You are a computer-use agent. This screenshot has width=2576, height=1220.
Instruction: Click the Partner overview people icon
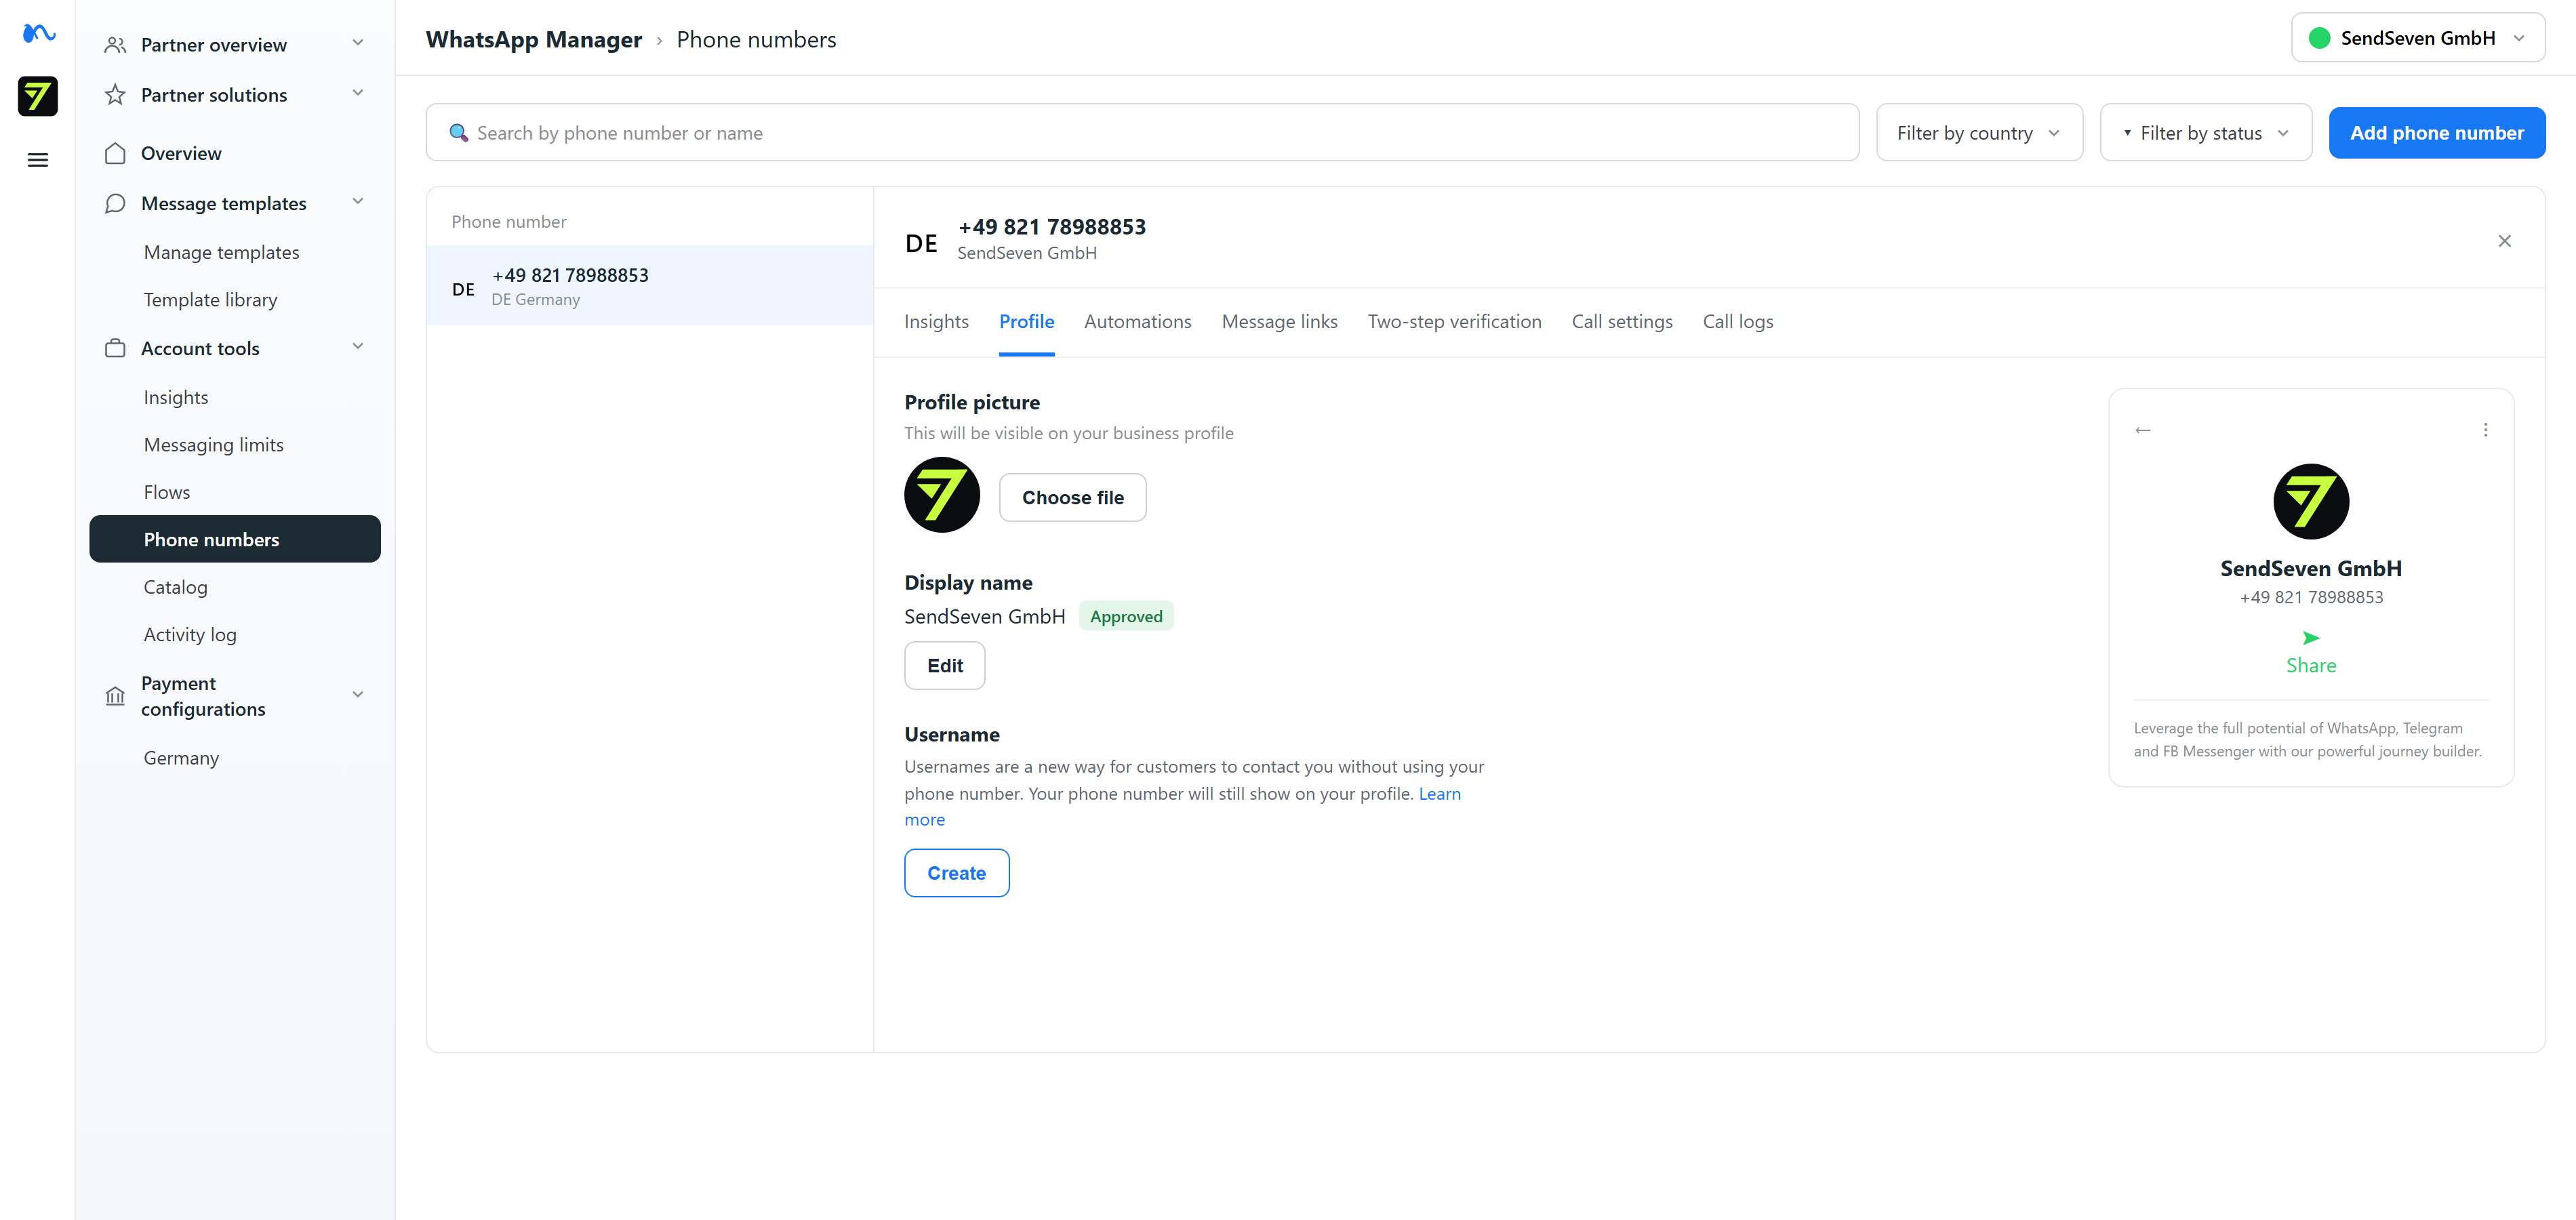[115, 45]
